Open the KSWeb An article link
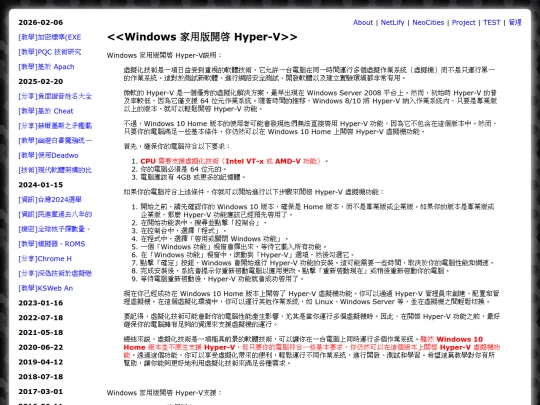The image size is (540, 405). tap(45, 288)
